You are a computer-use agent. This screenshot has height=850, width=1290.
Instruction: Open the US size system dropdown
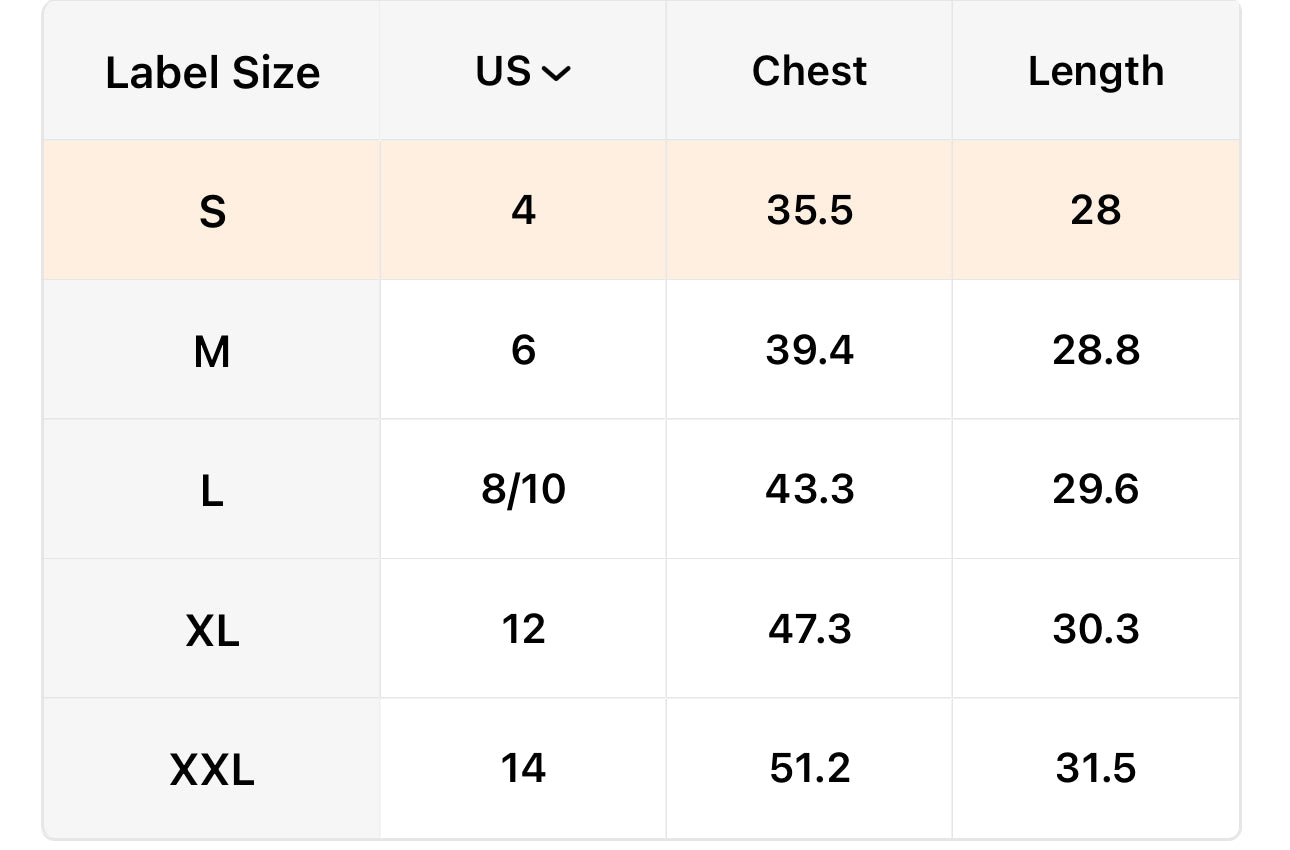pyautogui.click(x=523, y=72)
